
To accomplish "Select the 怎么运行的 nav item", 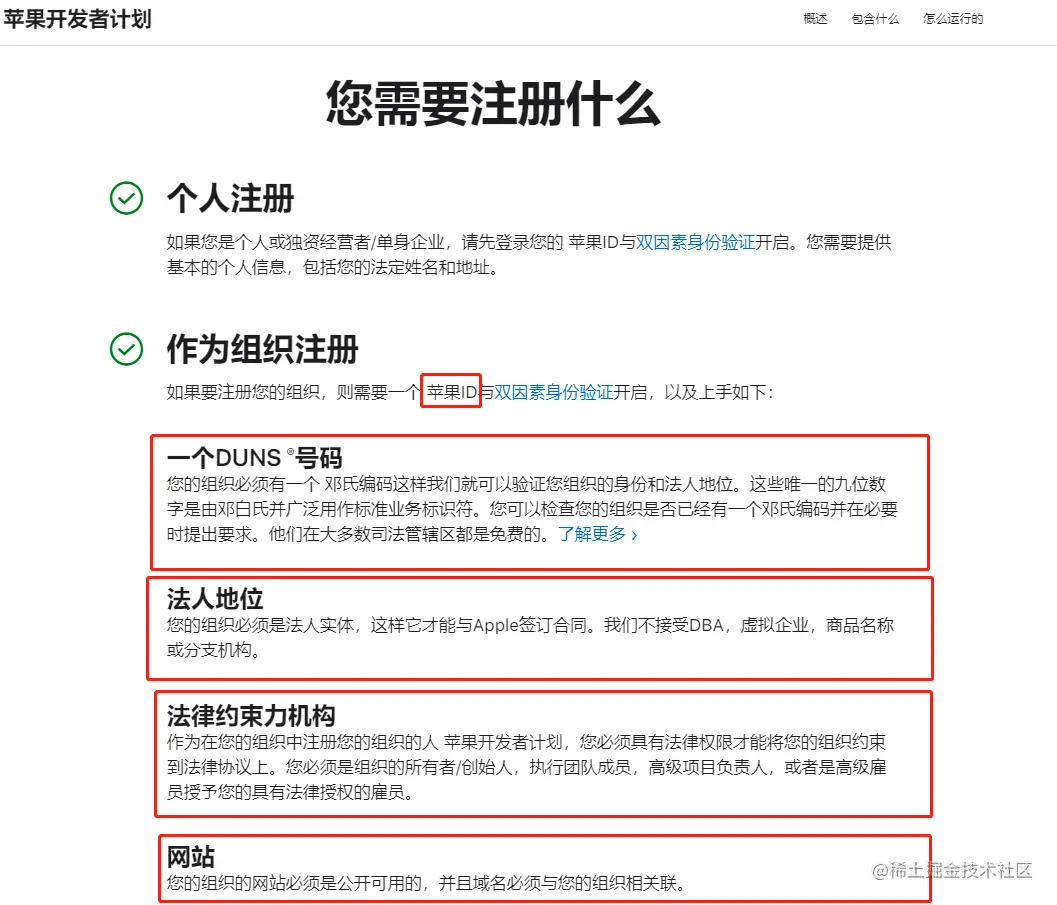I will (x=953, y=19).
